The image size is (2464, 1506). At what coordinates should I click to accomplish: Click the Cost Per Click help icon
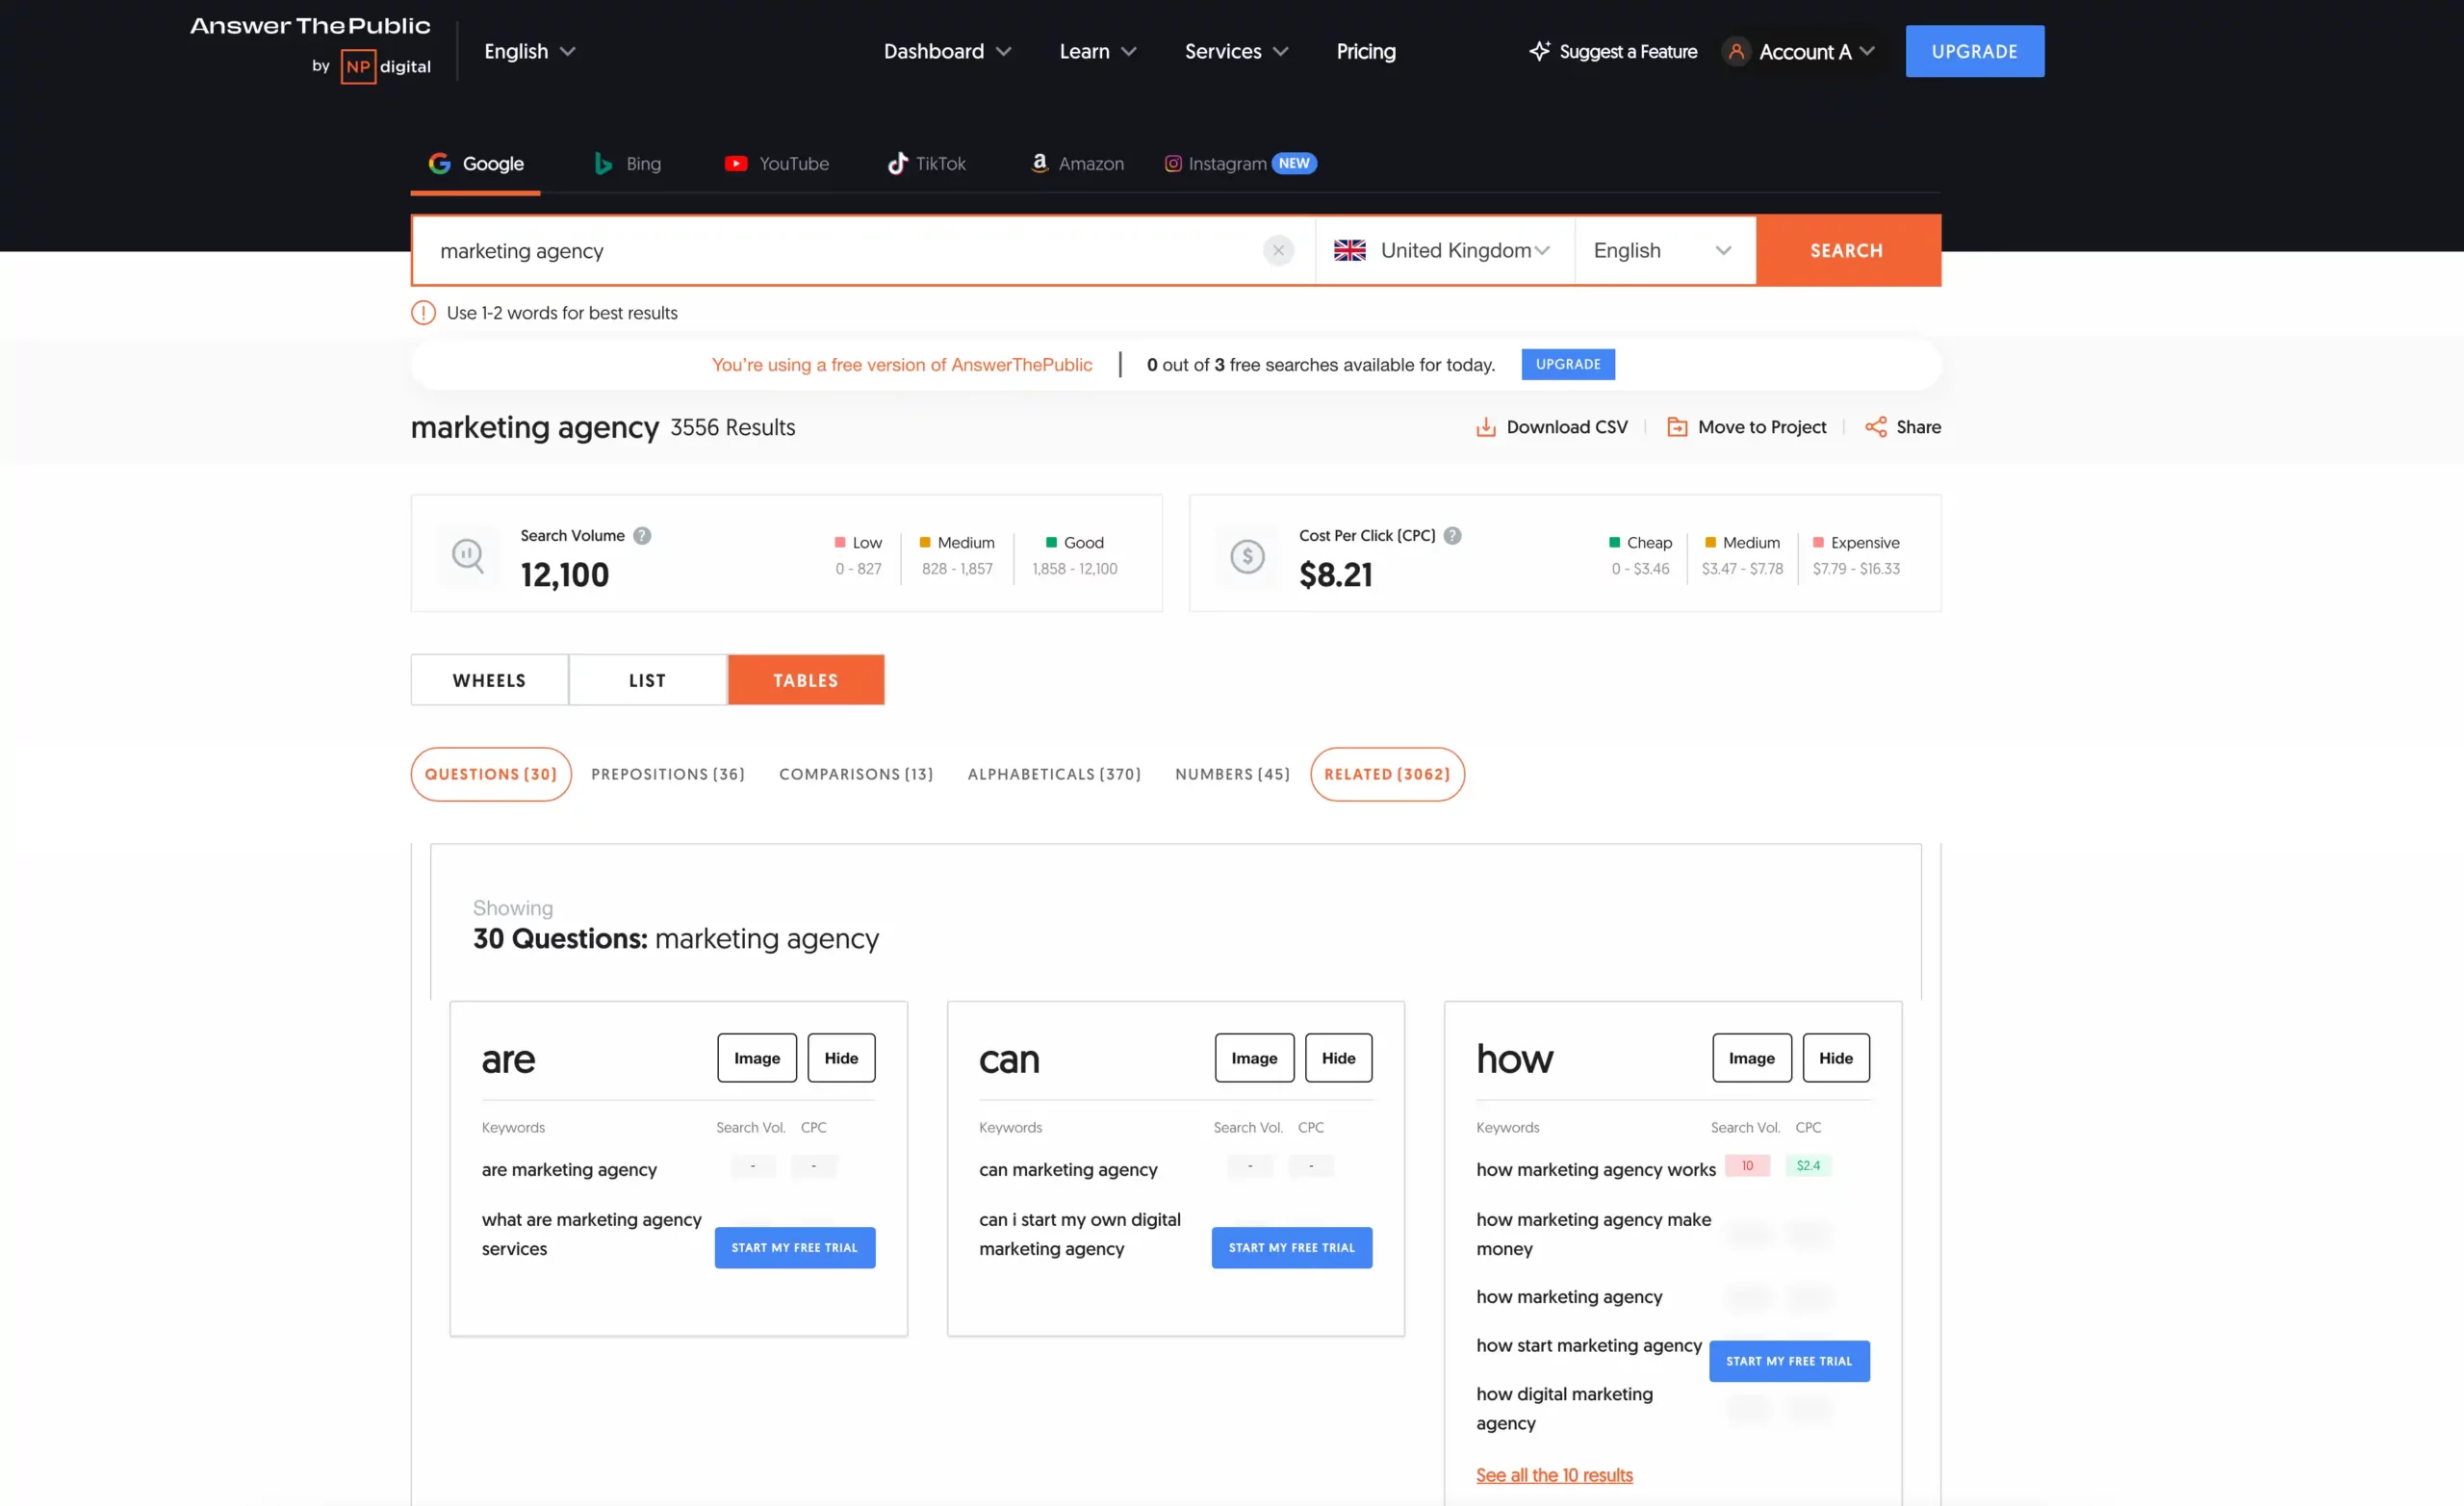click(1452, 536)
